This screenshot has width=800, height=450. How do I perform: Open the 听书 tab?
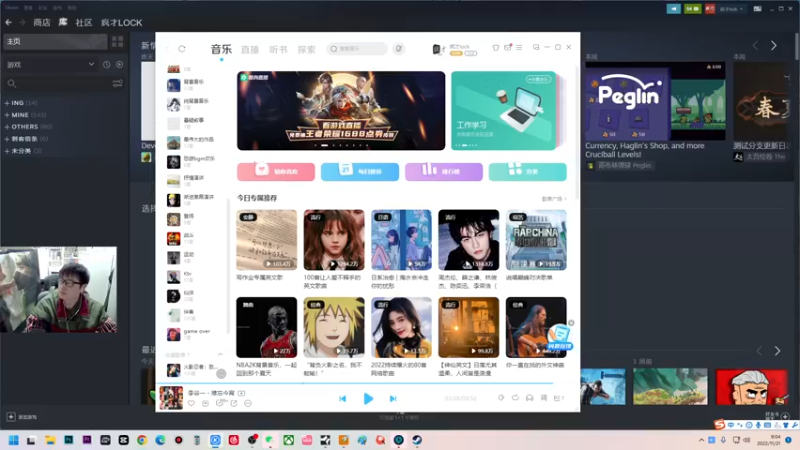(278, 49)
